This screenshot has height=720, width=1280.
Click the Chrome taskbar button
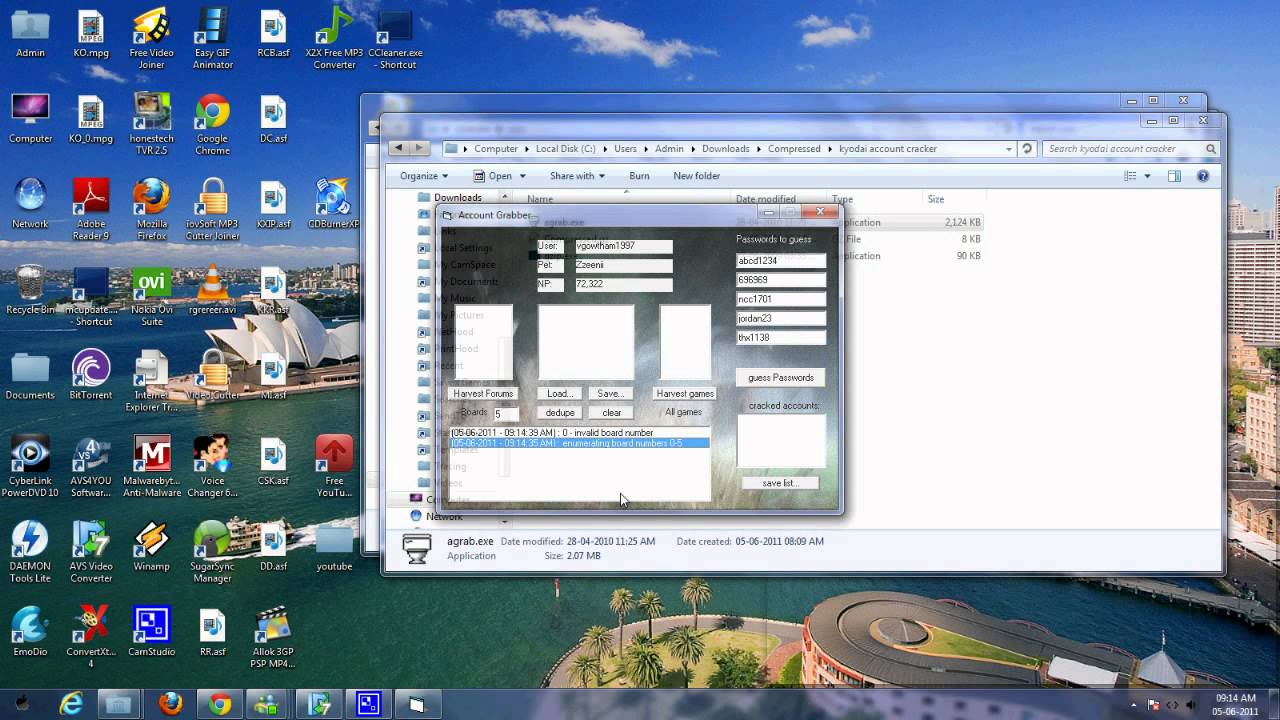click(220, 704)
